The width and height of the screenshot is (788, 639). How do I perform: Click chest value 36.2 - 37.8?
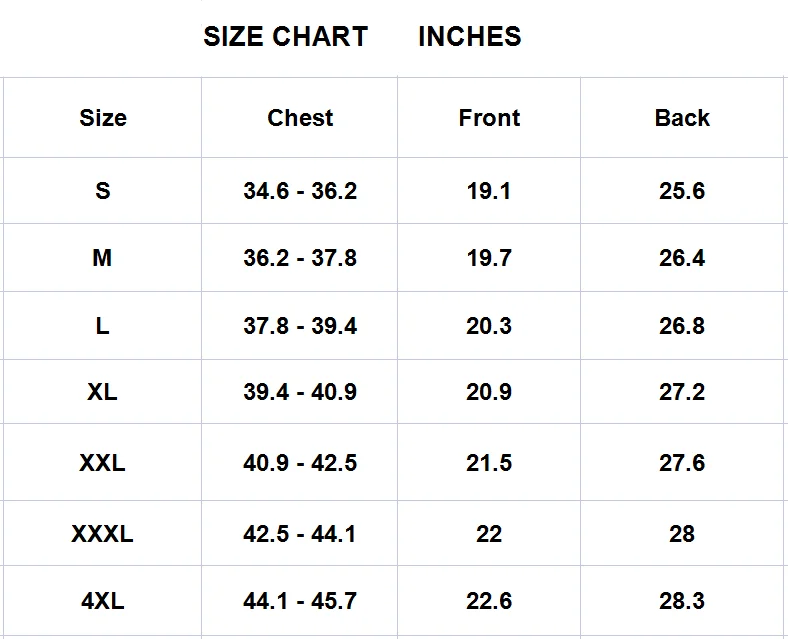tap(300, 258)
